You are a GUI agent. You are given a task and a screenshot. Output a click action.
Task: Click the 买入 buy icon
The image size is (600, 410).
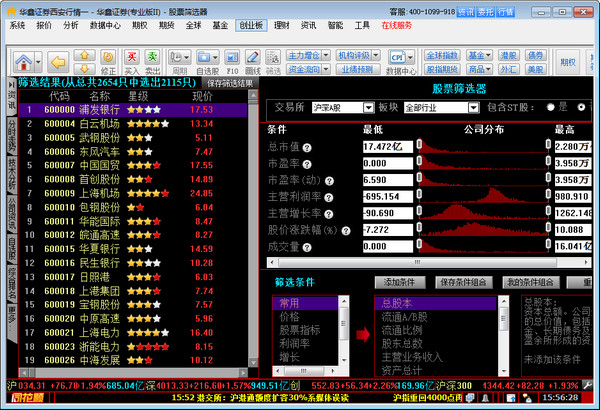(132, 57)
